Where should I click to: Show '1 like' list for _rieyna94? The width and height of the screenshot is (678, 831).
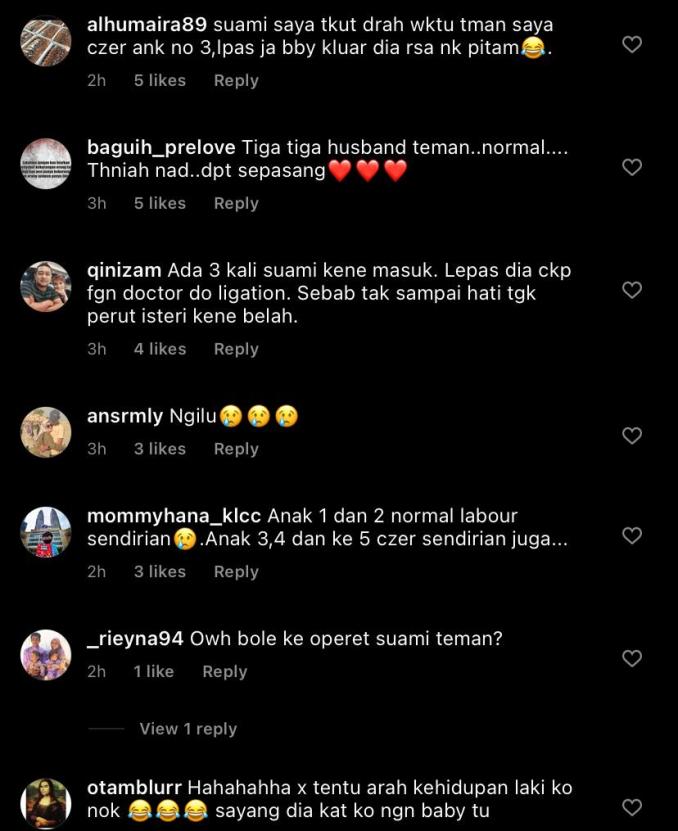(154, 671)
